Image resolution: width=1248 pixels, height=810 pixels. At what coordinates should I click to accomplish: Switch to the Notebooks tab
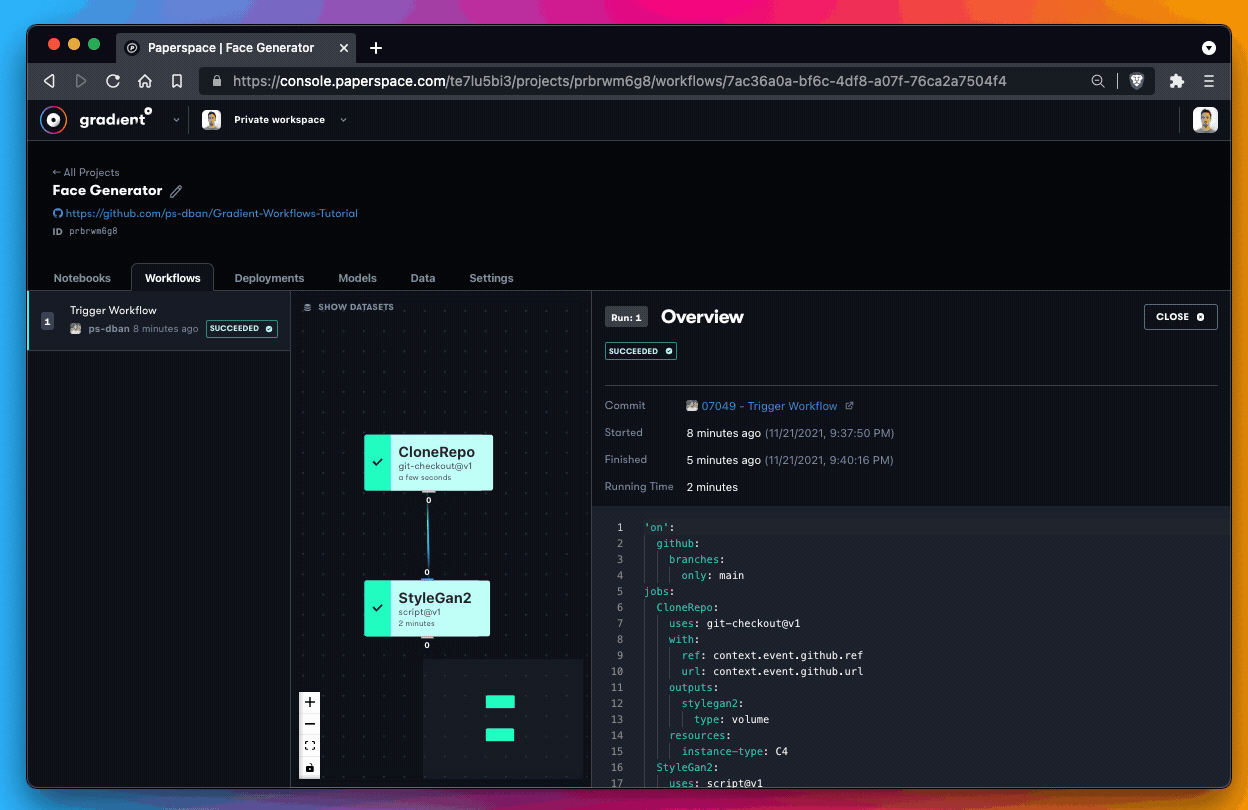80,278
